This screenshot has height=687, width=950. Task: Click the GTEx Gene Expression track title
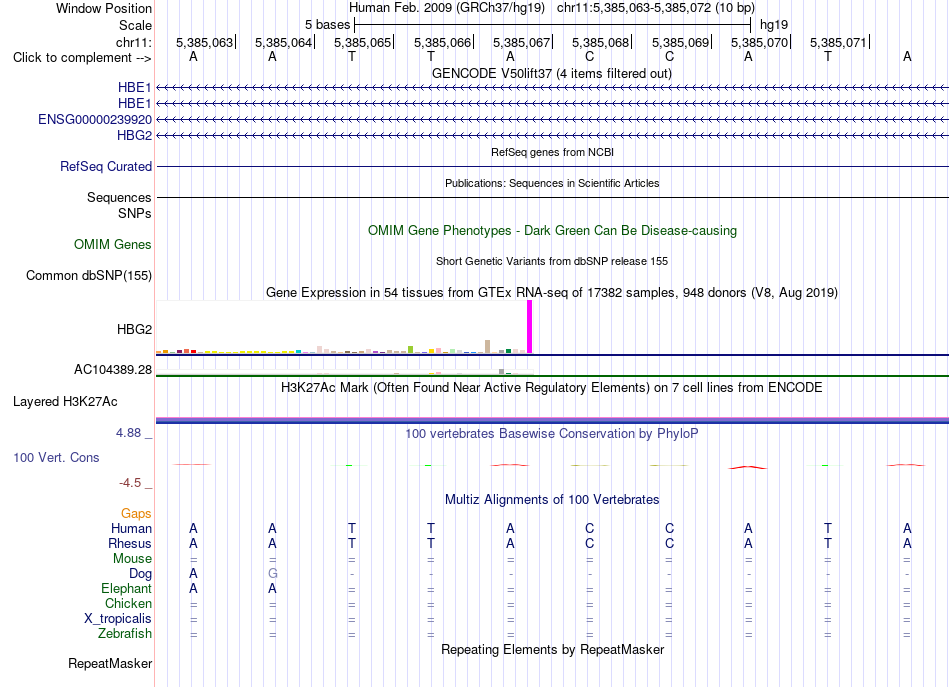(552, 293)
